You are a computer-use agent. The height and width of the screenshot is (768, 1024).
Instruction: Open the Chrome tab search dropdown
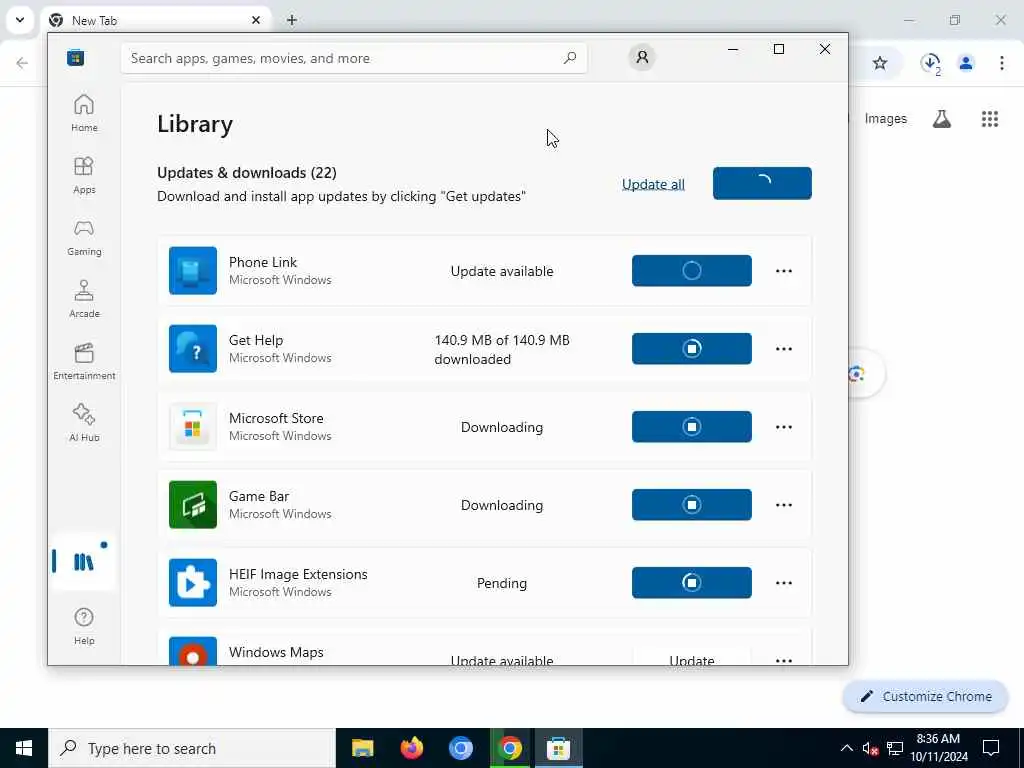[20, 20]
